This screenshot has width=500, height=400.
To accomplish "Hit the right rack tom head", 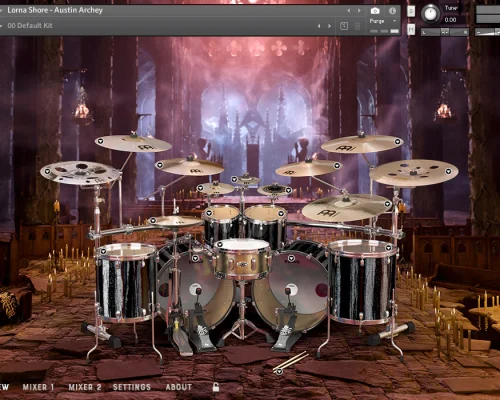I will (265, 212).
